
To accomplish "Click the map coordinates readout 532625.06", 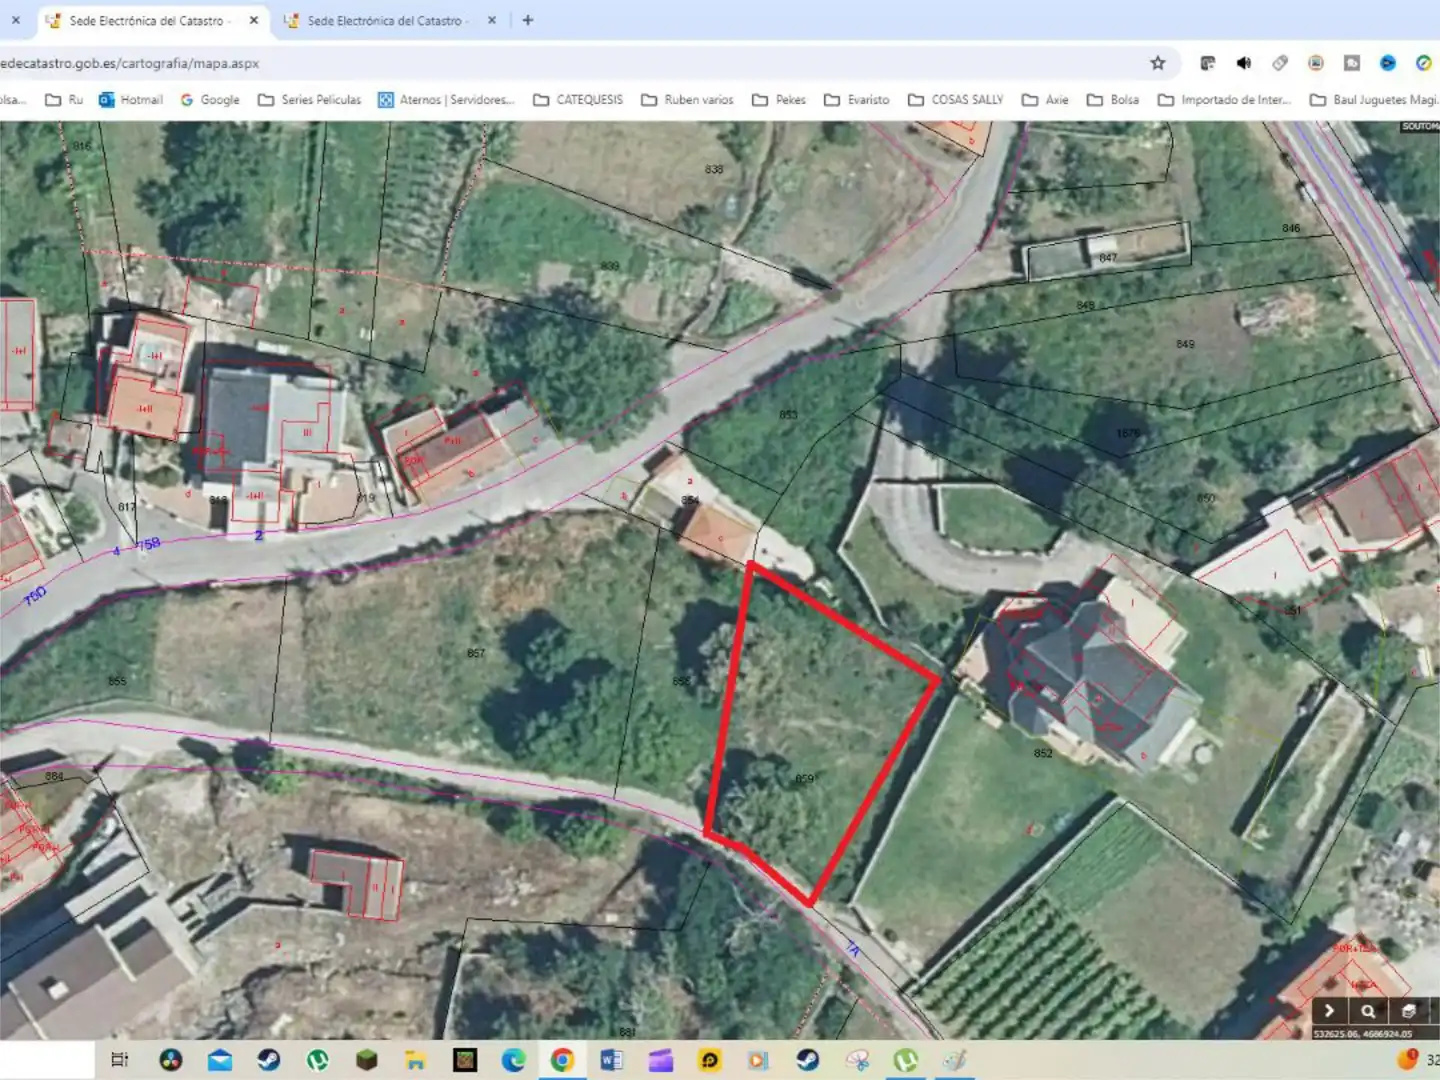I will pos(1363,1034).
